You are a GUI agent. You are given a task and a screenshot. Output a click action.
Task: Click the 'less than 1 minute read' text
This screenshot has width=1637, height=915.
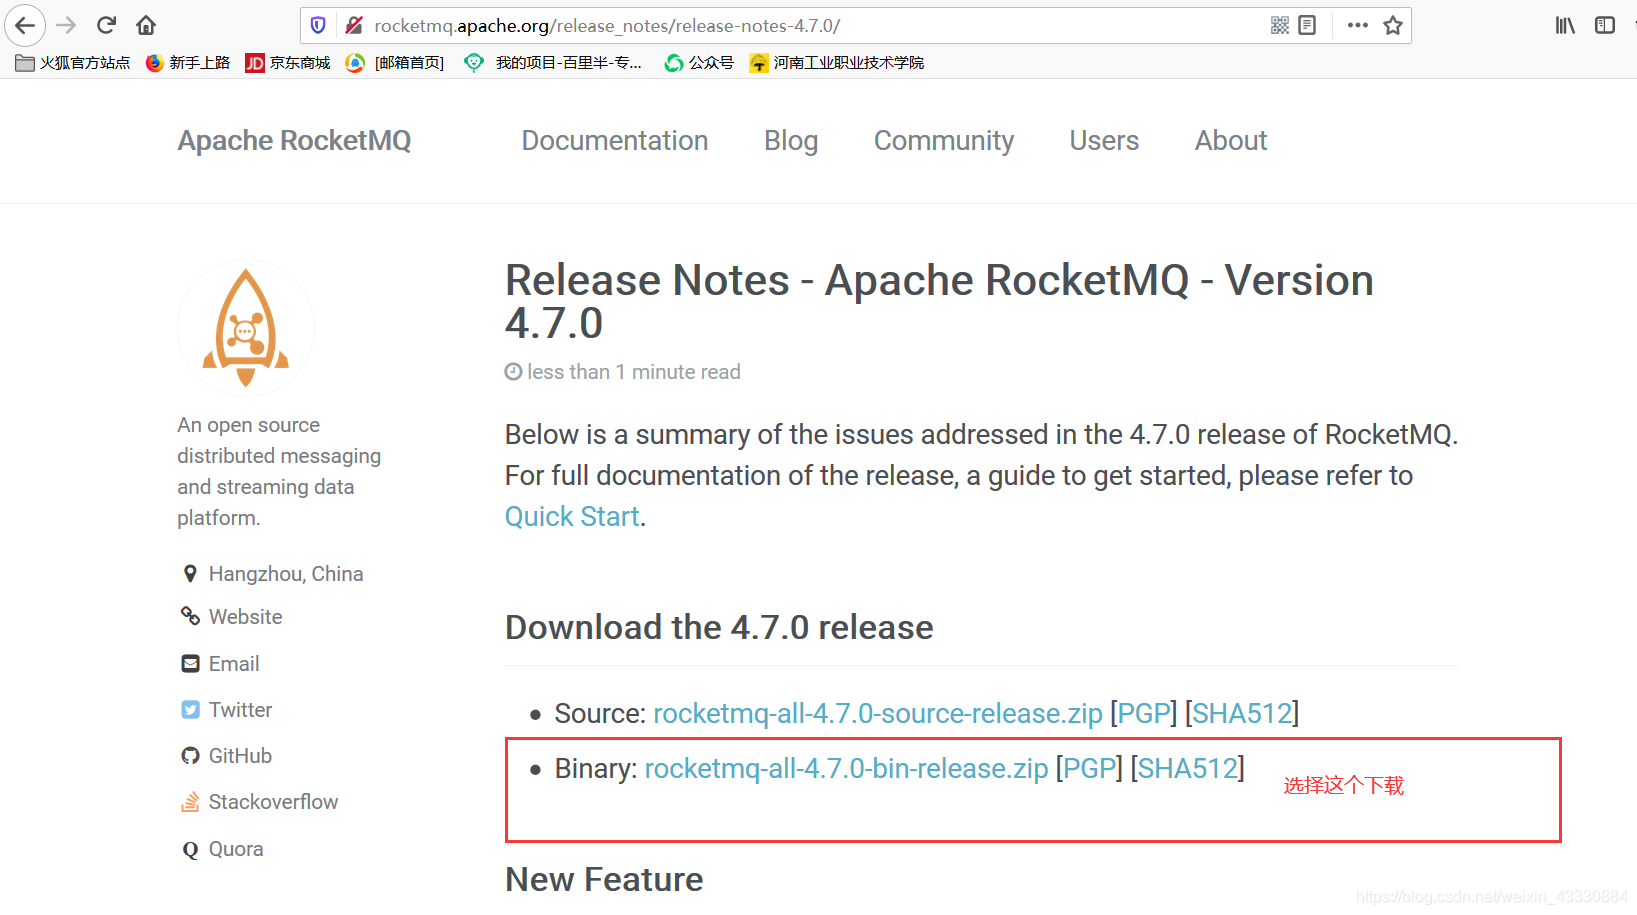click(634, 372)
